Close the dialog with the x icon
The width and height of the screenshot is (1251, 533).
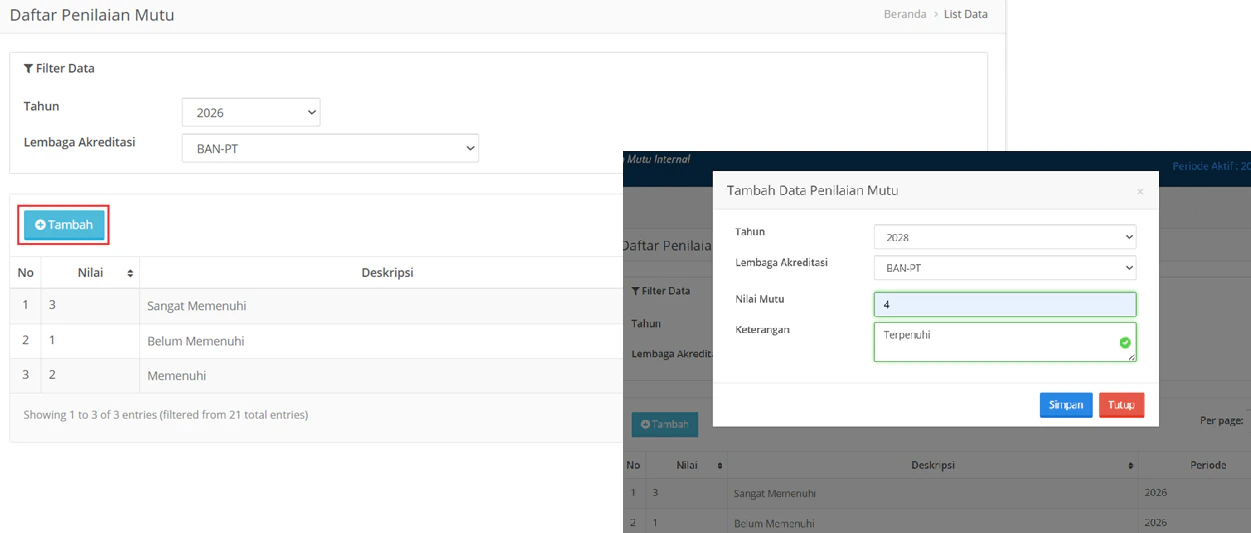1140,191
